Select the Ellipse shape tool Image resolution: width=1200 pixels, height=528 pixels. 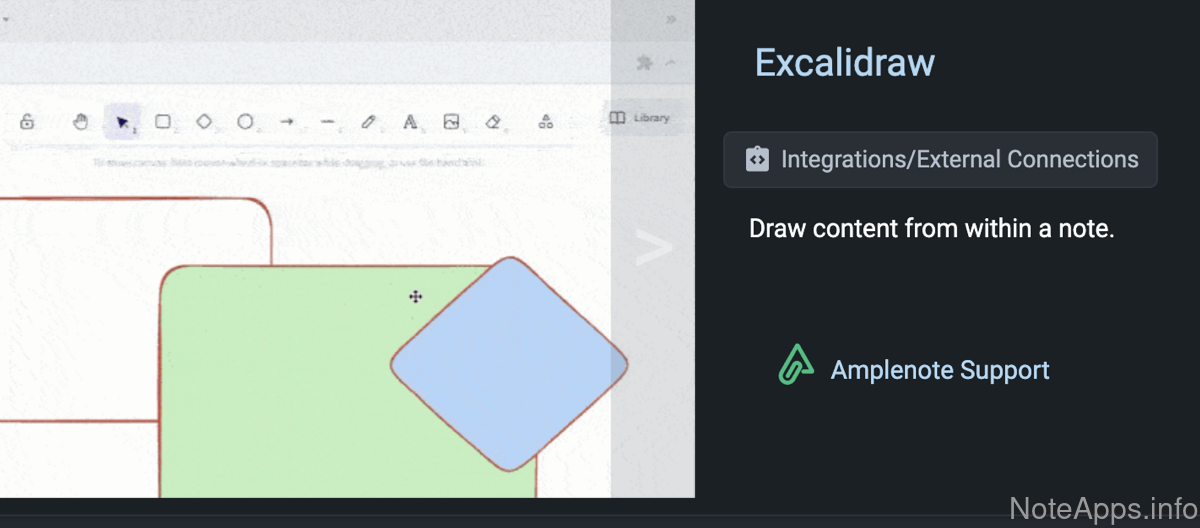[x=245, y=122]
